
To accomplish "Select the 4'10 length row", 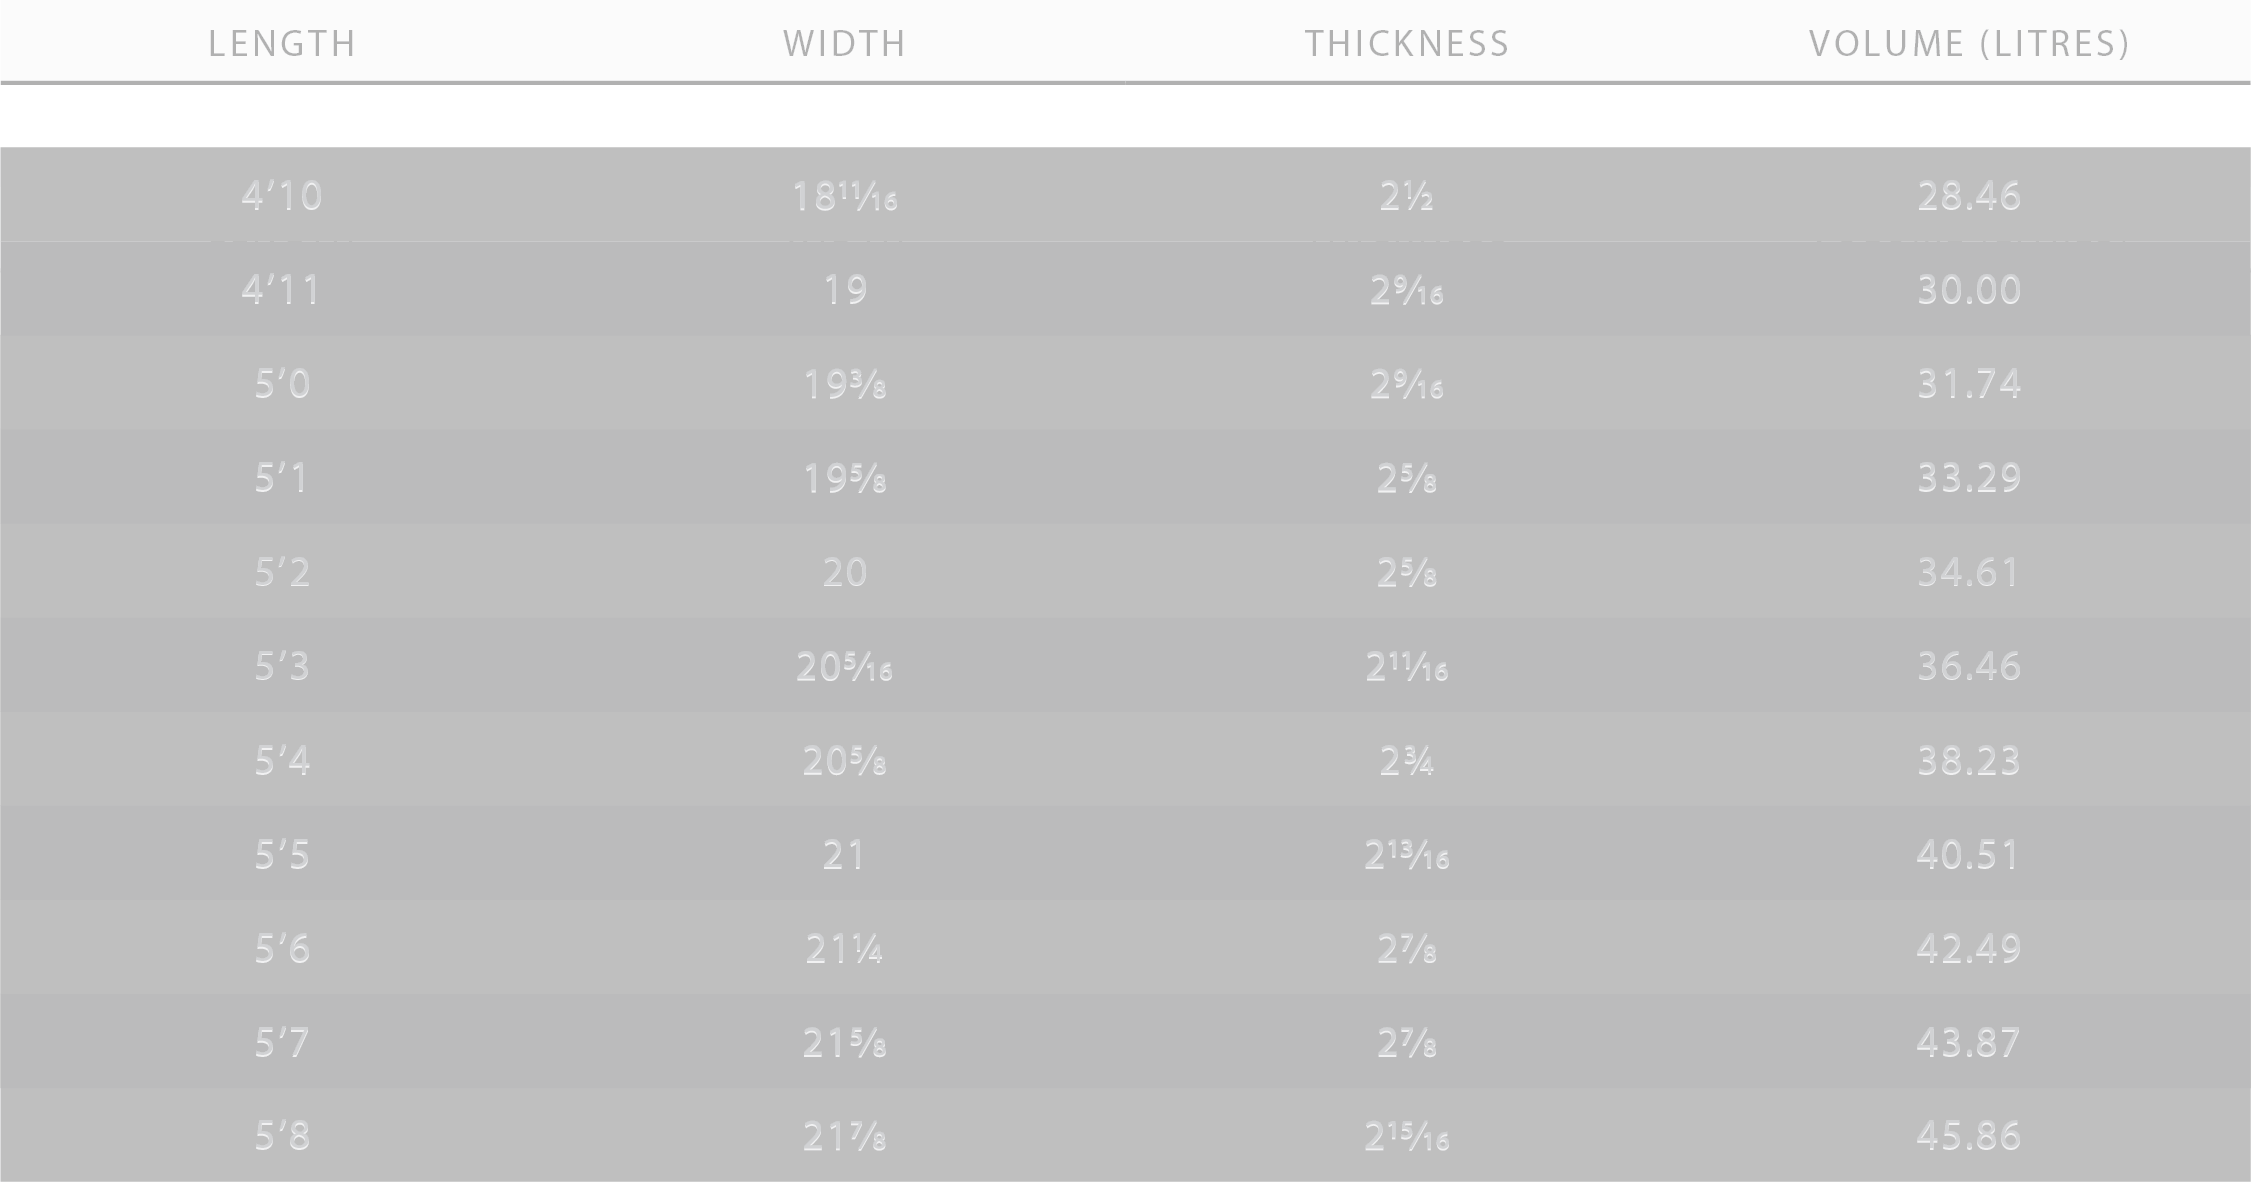I will [x=1125, y=195].
